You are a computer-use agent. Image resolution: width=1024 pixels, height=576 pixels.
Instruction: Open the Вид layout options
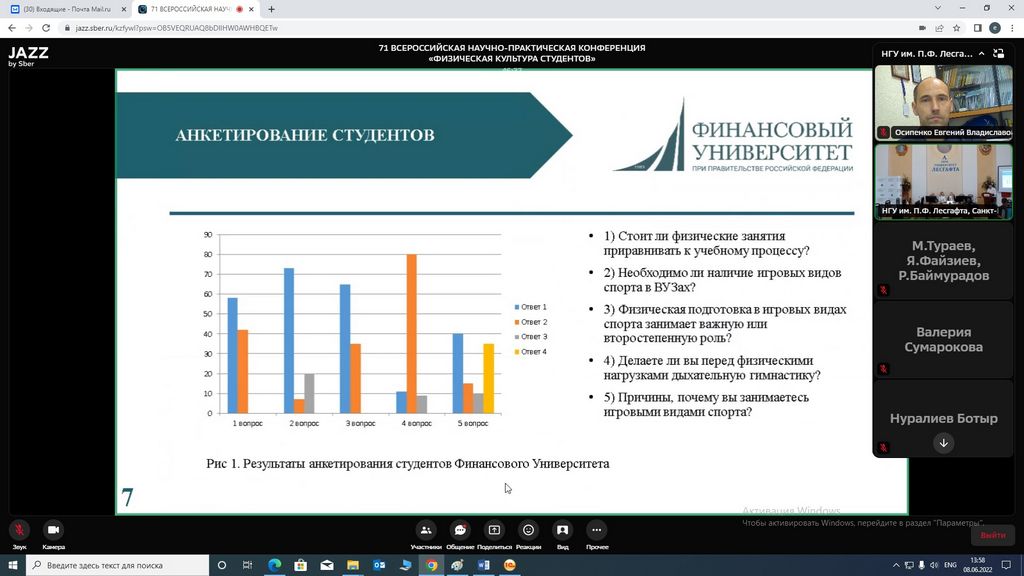click(562, 530)
